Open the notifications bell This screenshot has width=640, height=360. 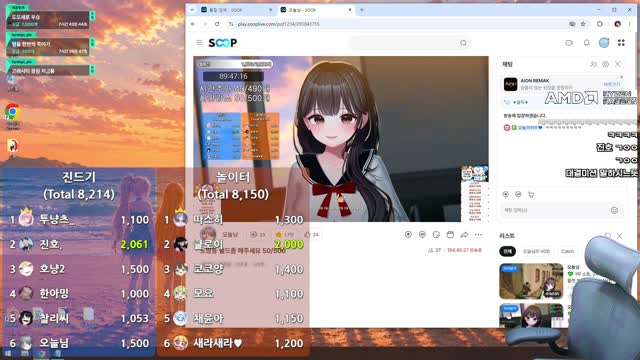587,42
